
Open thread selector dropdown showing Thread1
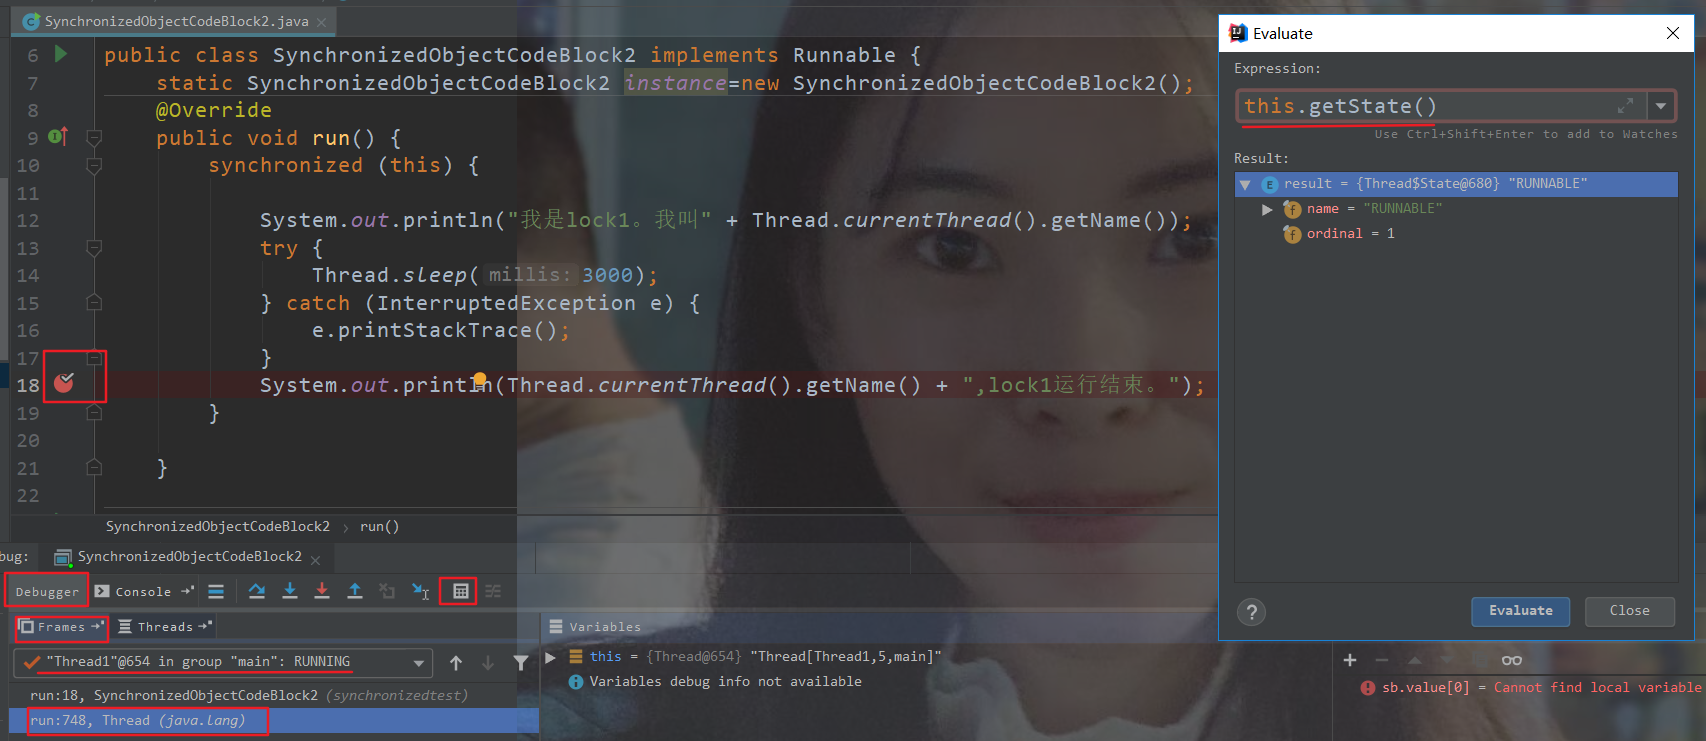(x=418, y=662)
